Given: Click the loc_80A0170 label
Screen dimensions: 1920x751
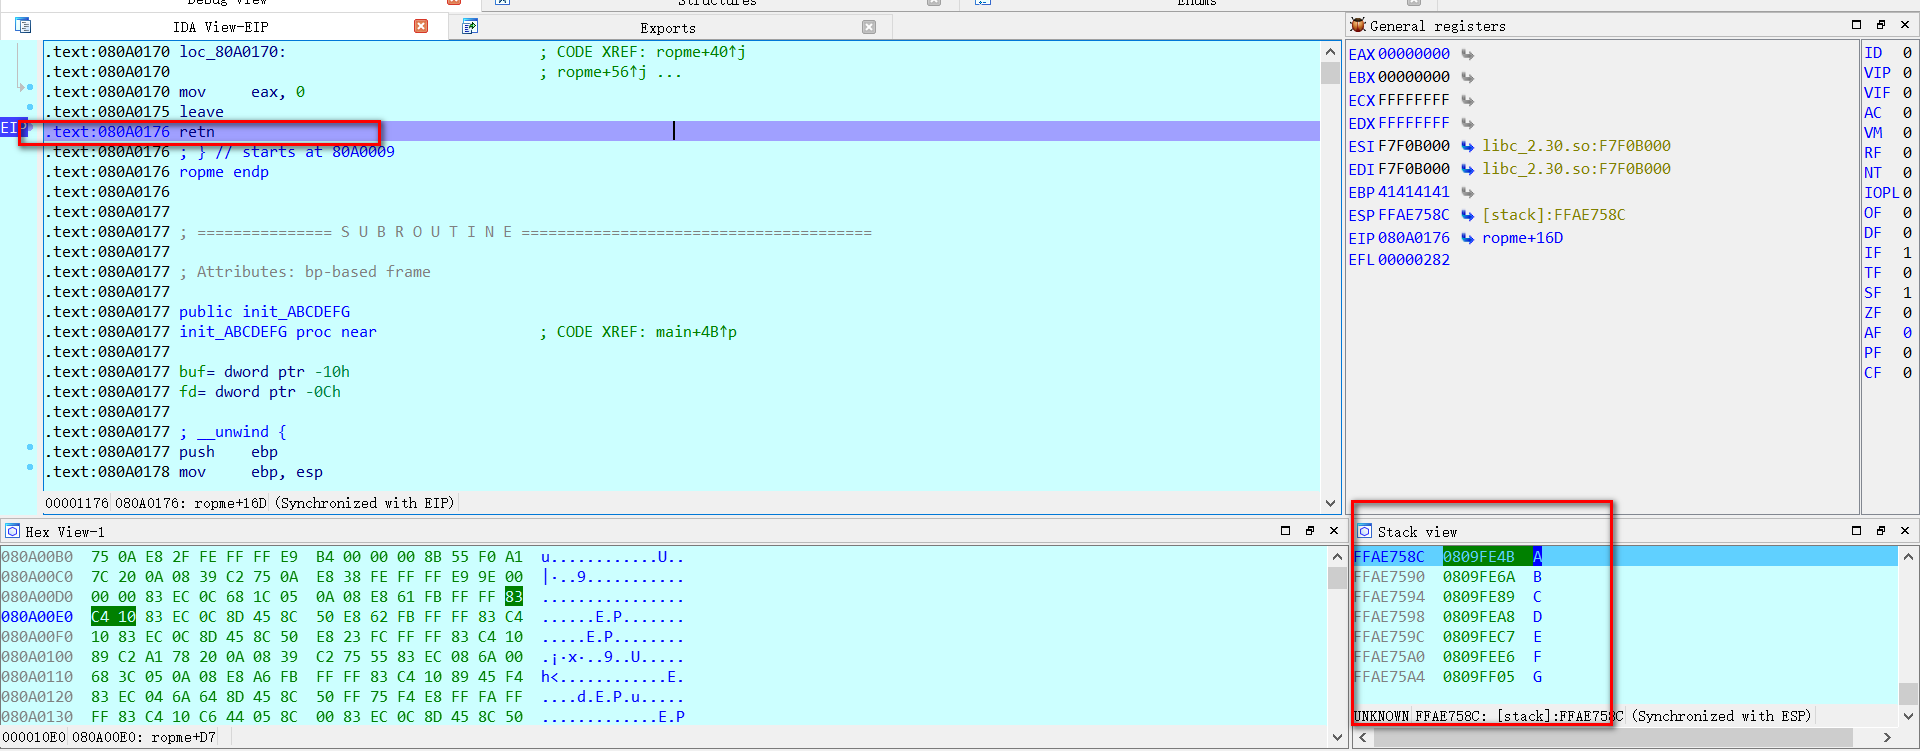Looking at the screenshot, I should [x=232, y=52].
